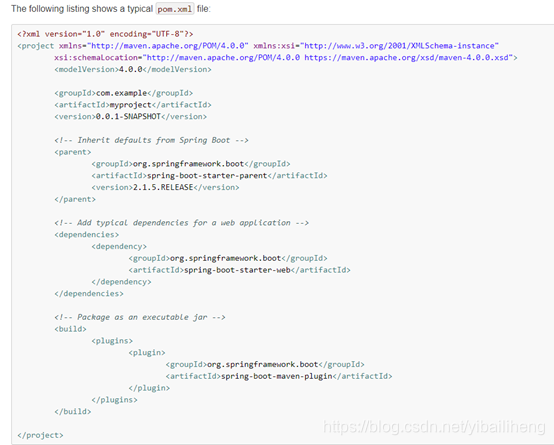Screen dimensions: 554x445
Task: Click the groupId line inside the dependency block
Action: (228, 258)
